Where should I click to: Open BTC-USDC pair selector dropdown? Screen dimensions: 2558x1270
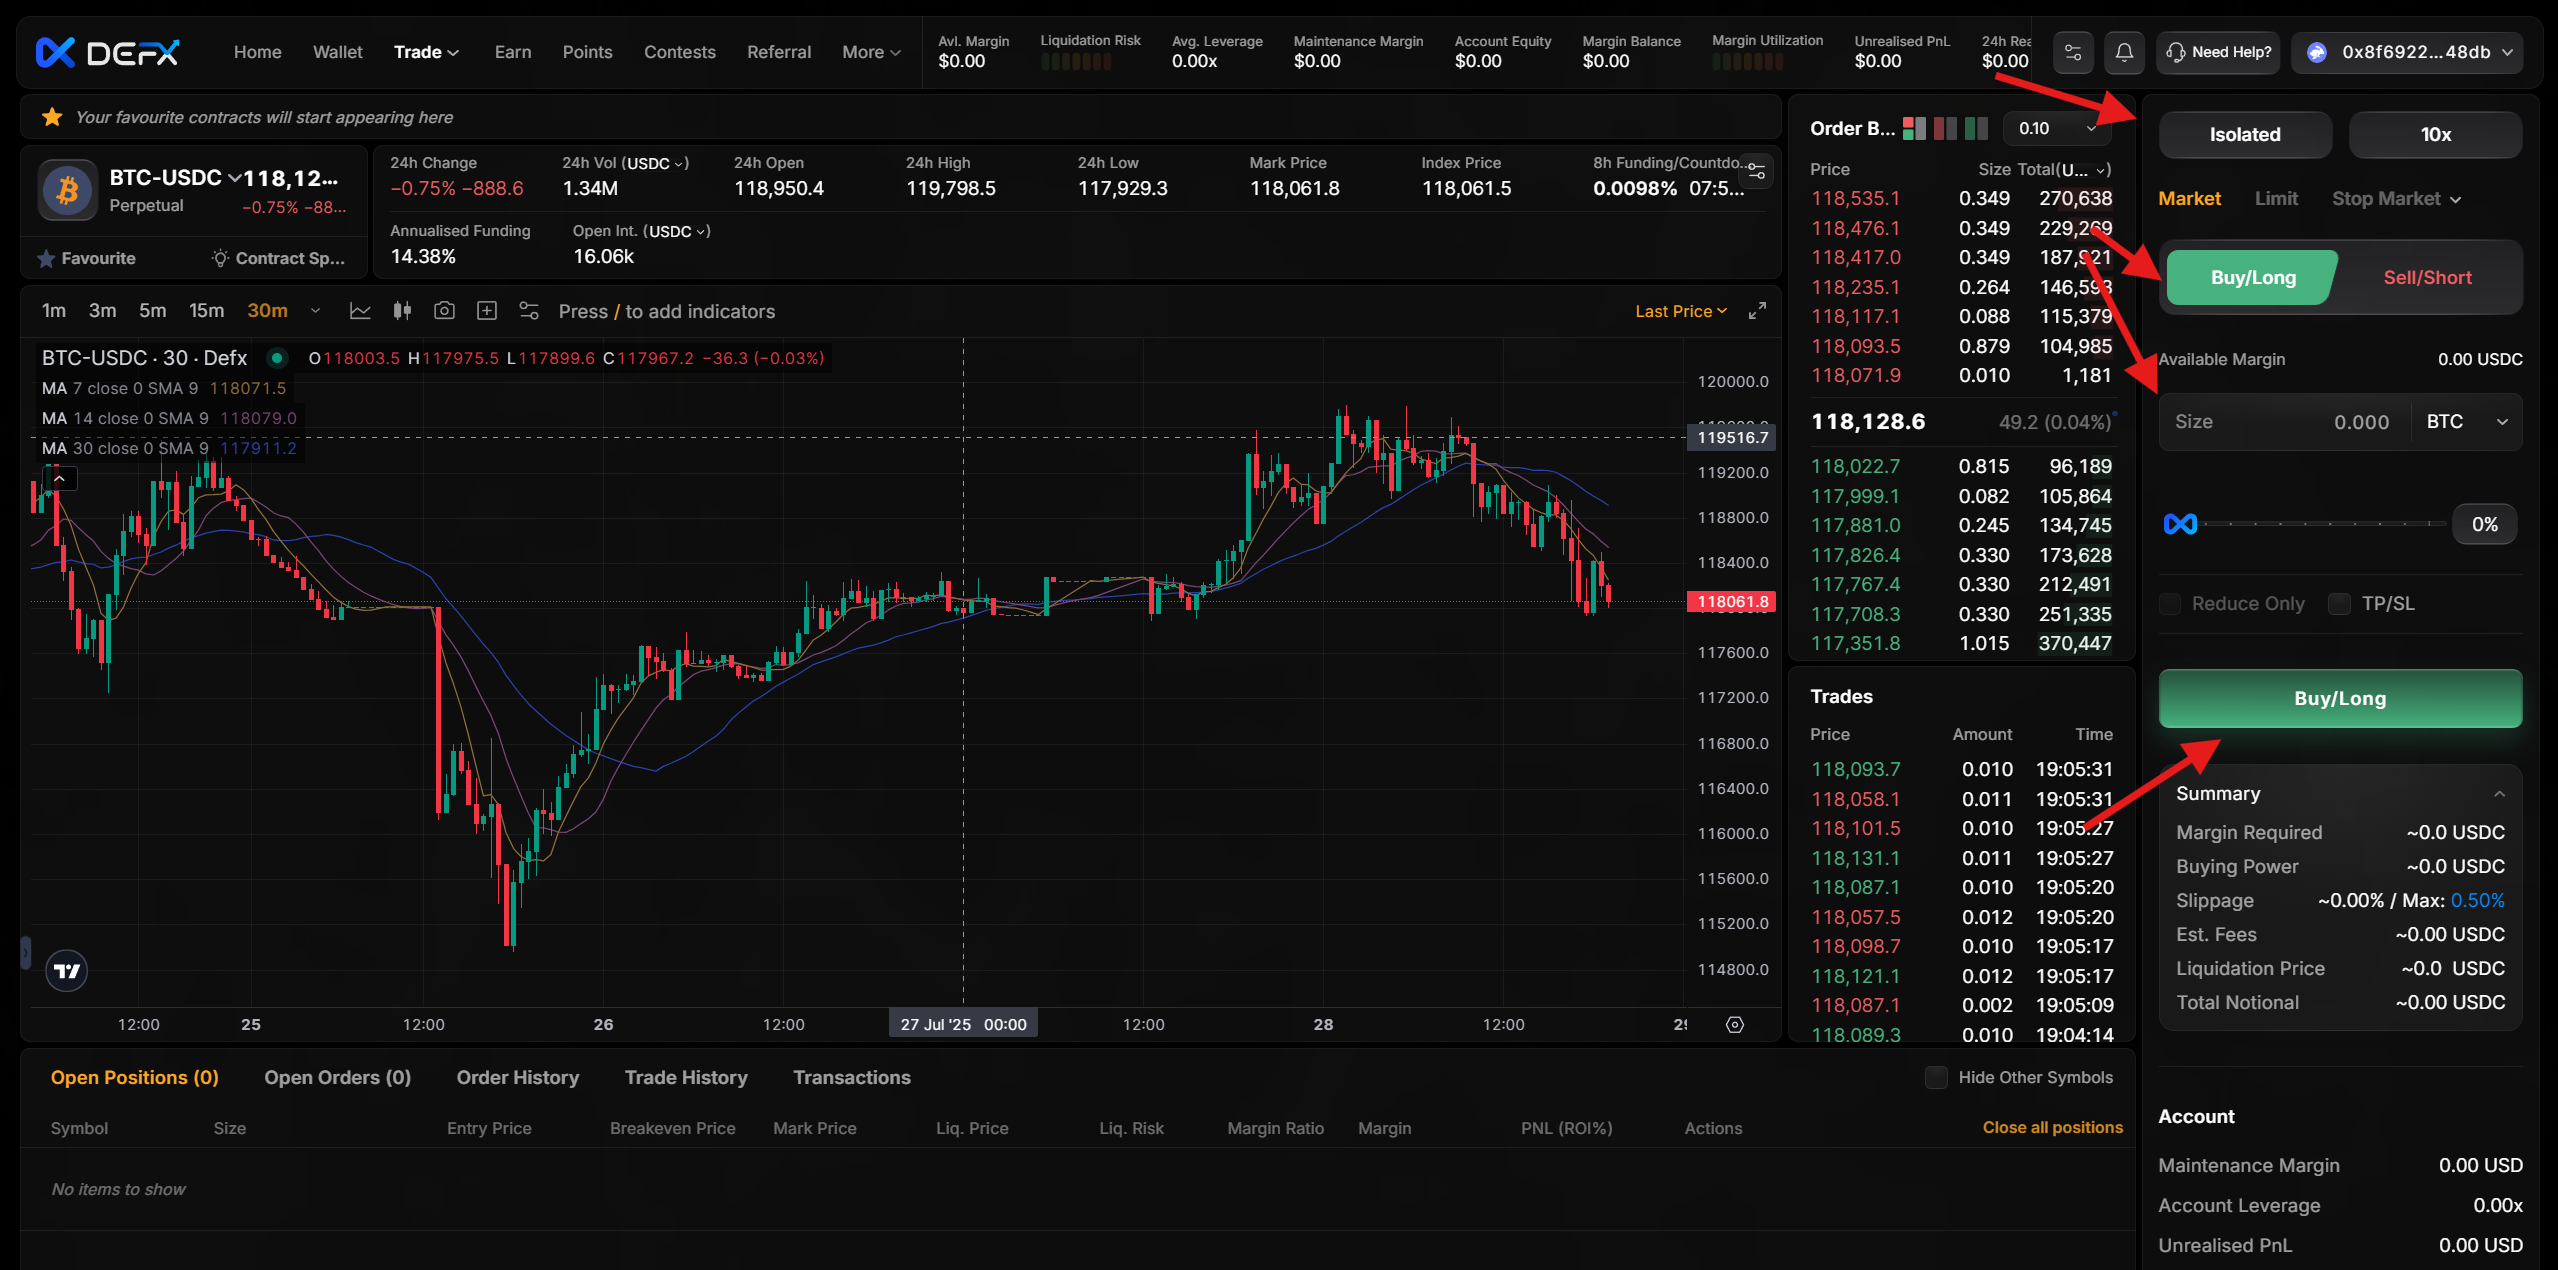(175, 178)
